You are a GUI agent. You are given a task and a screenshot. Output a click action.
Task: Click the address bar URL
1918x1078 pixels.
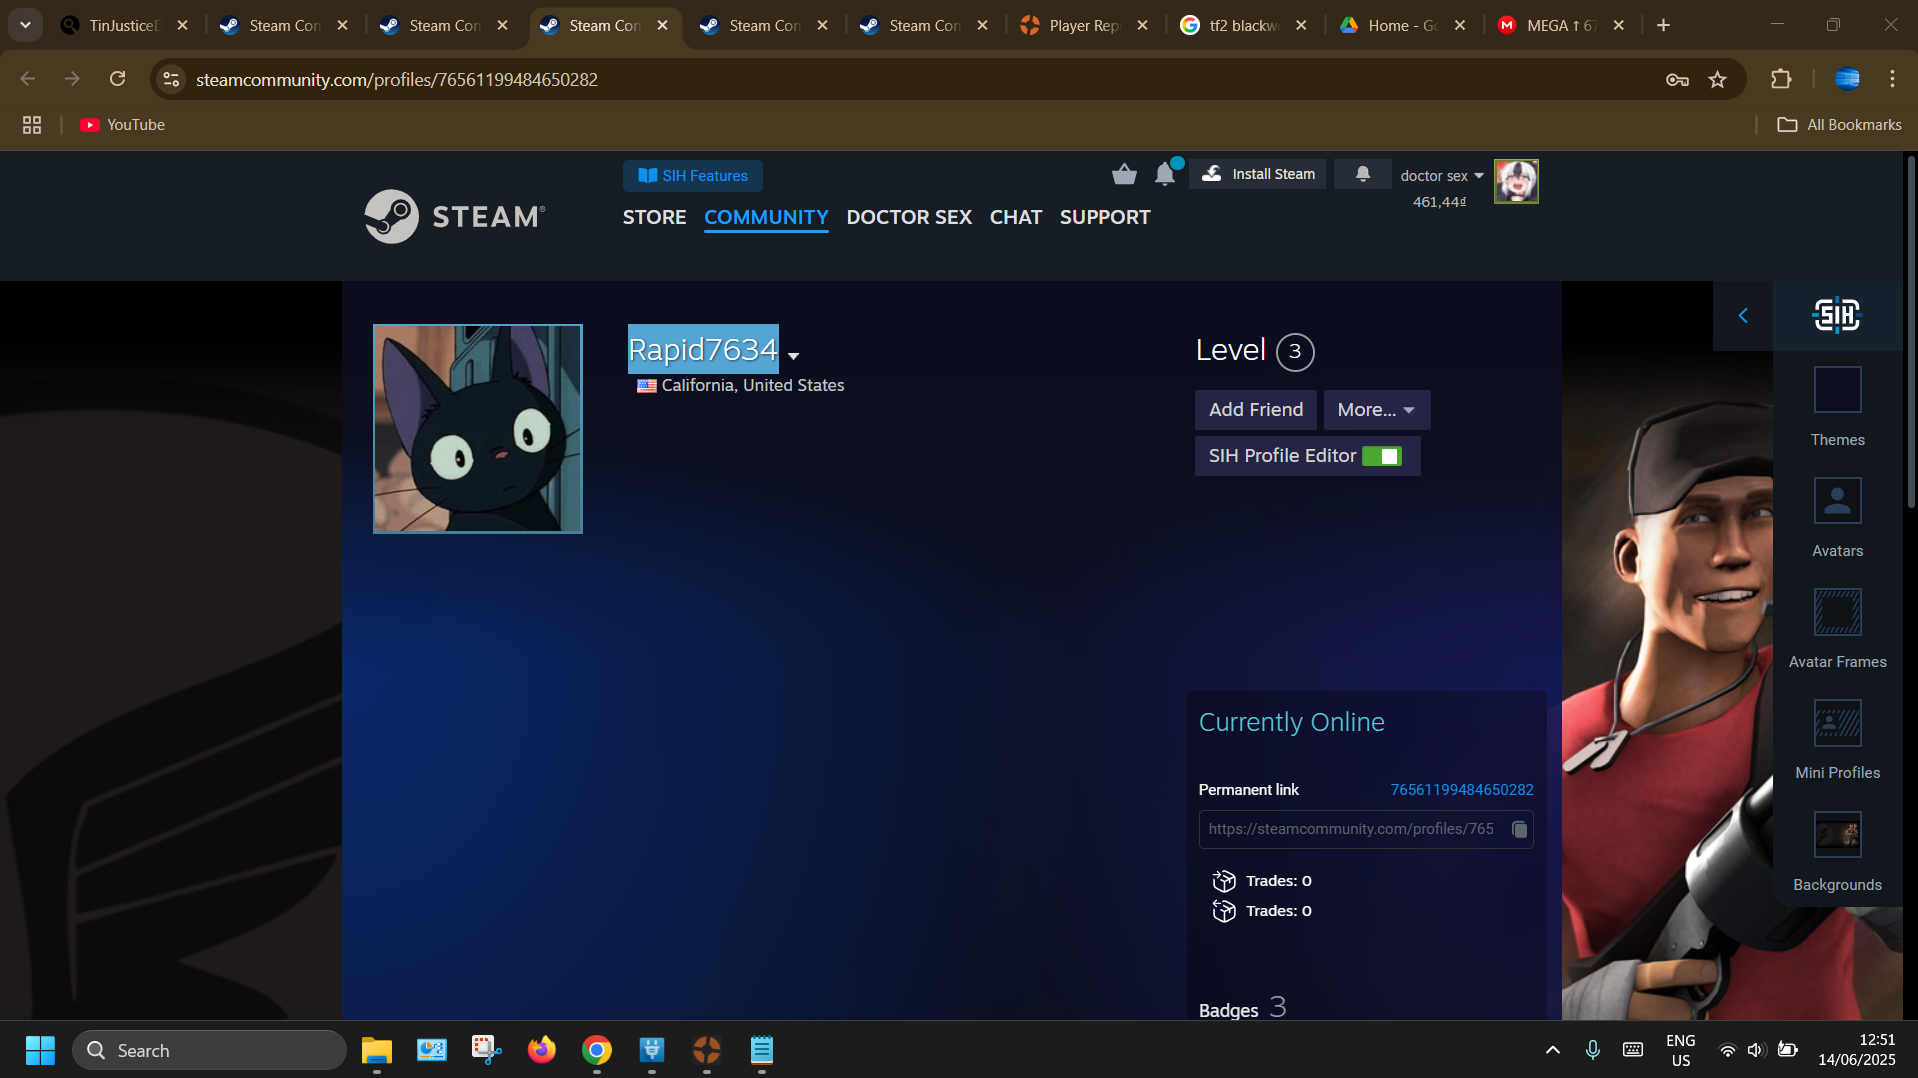[x=397, y=79]
